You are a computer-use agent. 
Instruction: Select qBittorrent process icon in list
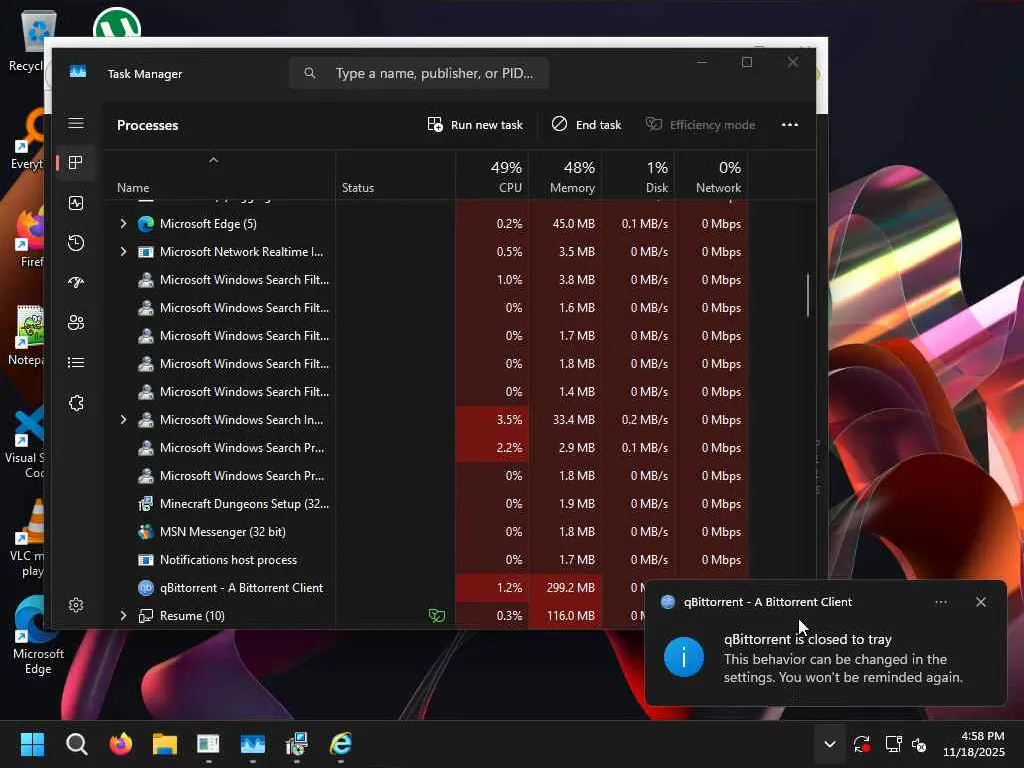(x=146, y=588)
